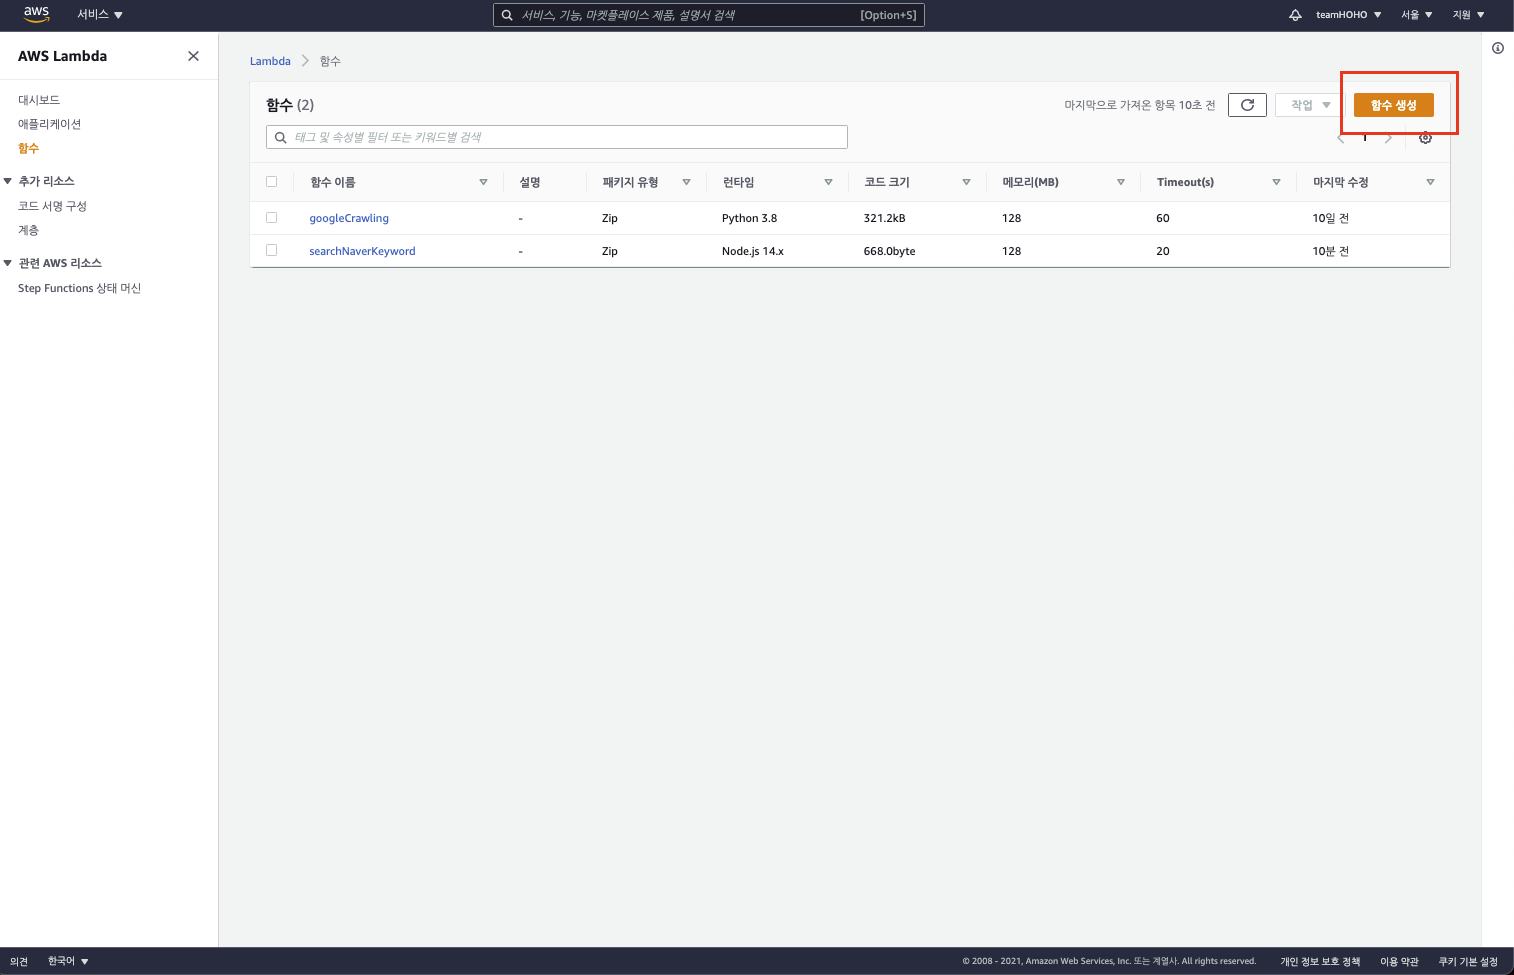1514x975 pixels.
Task: Select all functions checkbox in header
Action: click(x=271, y=182)
